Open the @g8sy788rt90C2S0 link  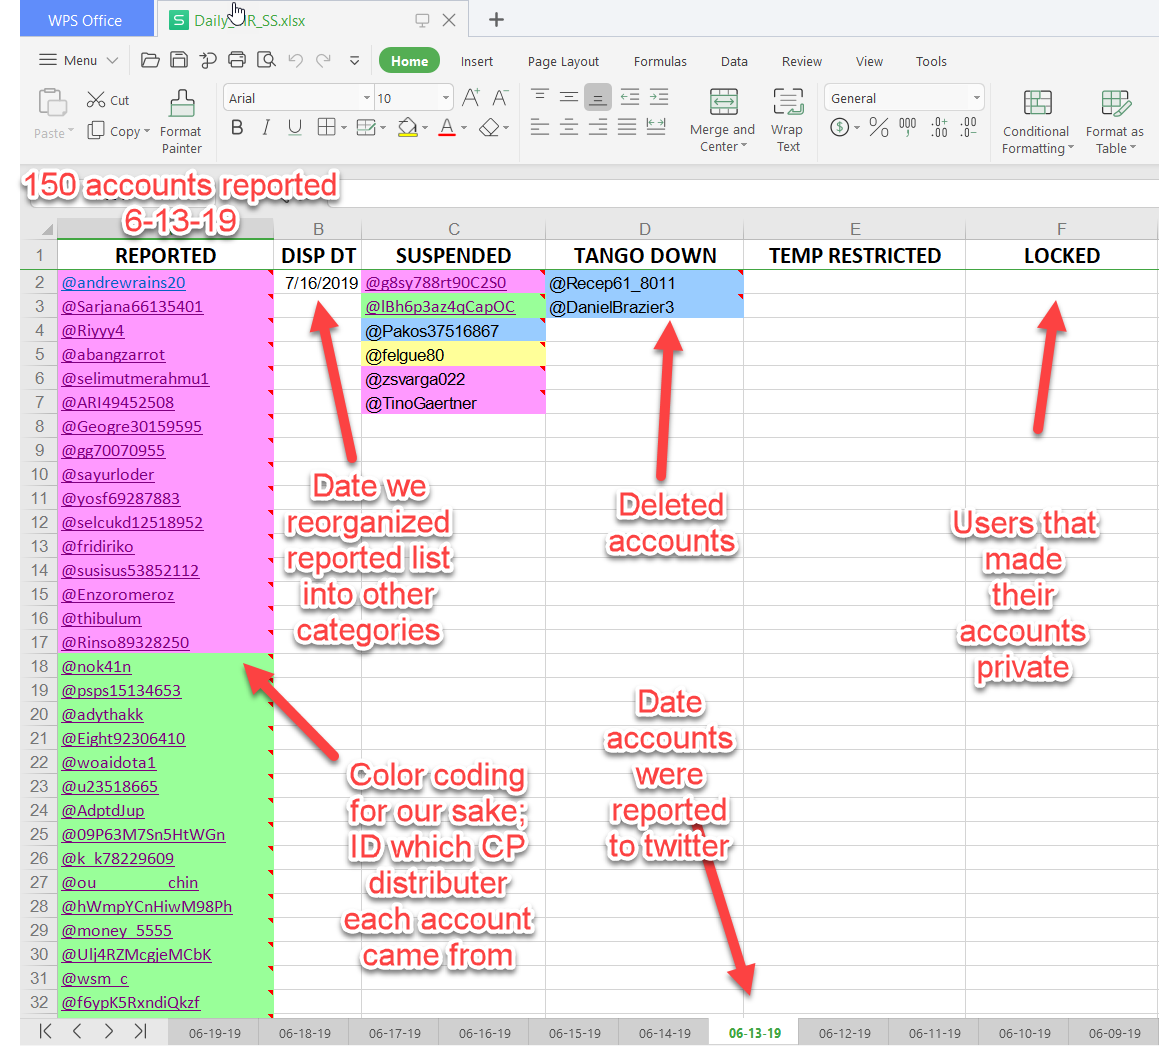(436, 282)
